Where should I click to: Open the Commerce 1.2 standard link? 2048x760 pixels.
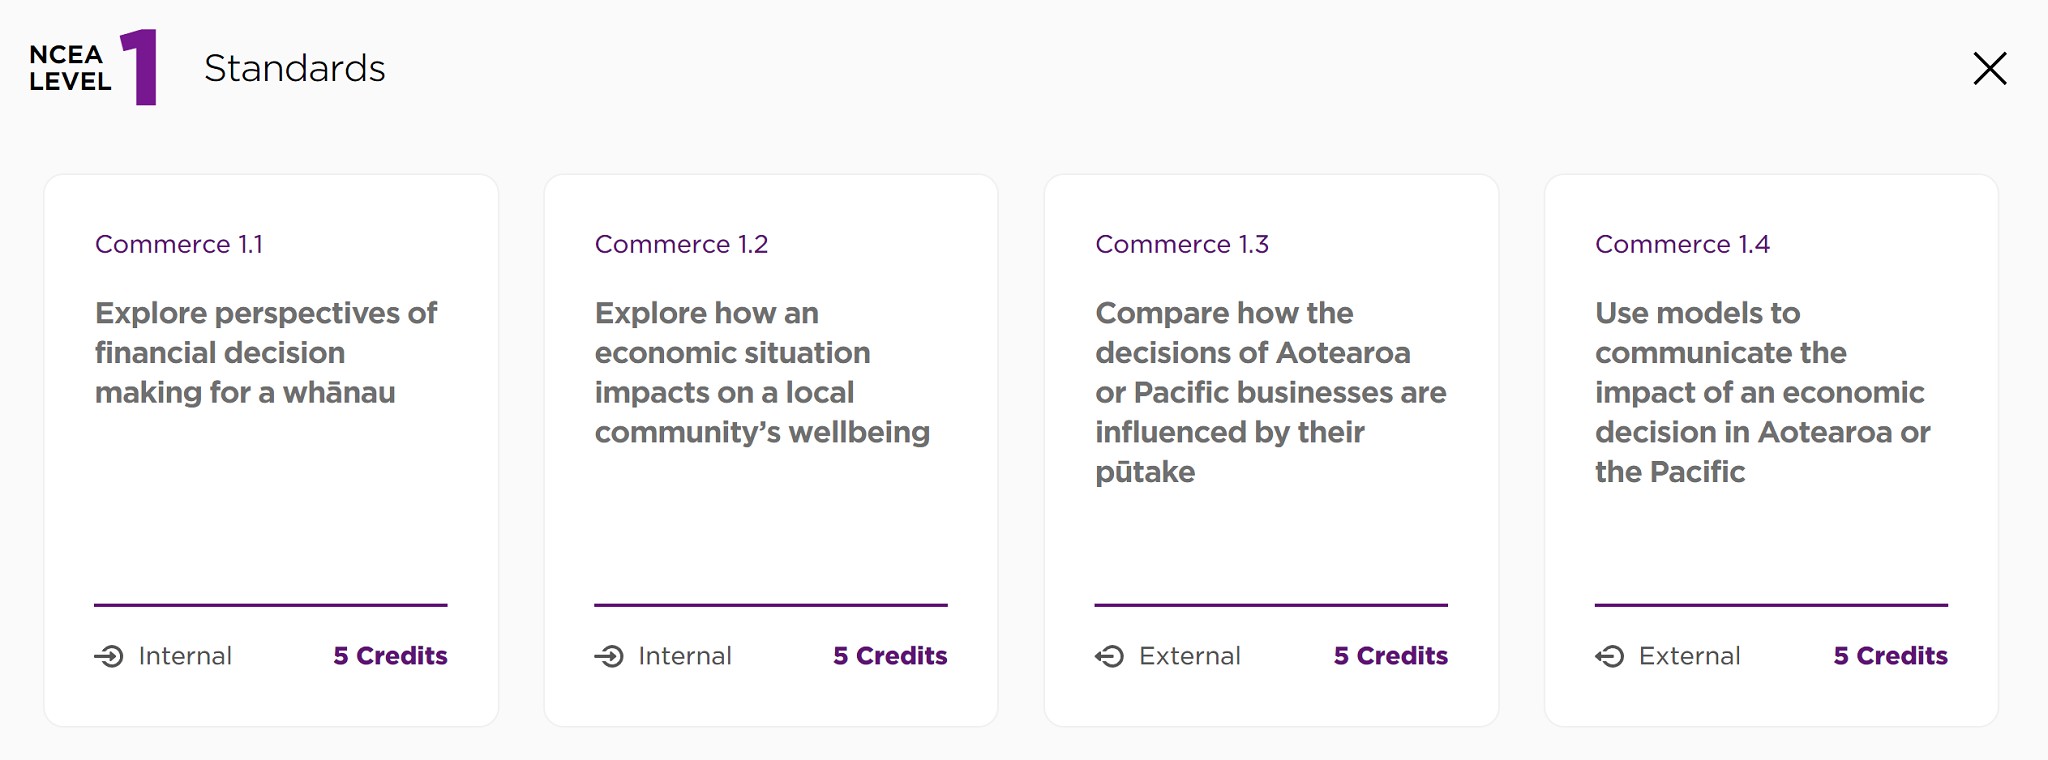click(x=681, y=244)
